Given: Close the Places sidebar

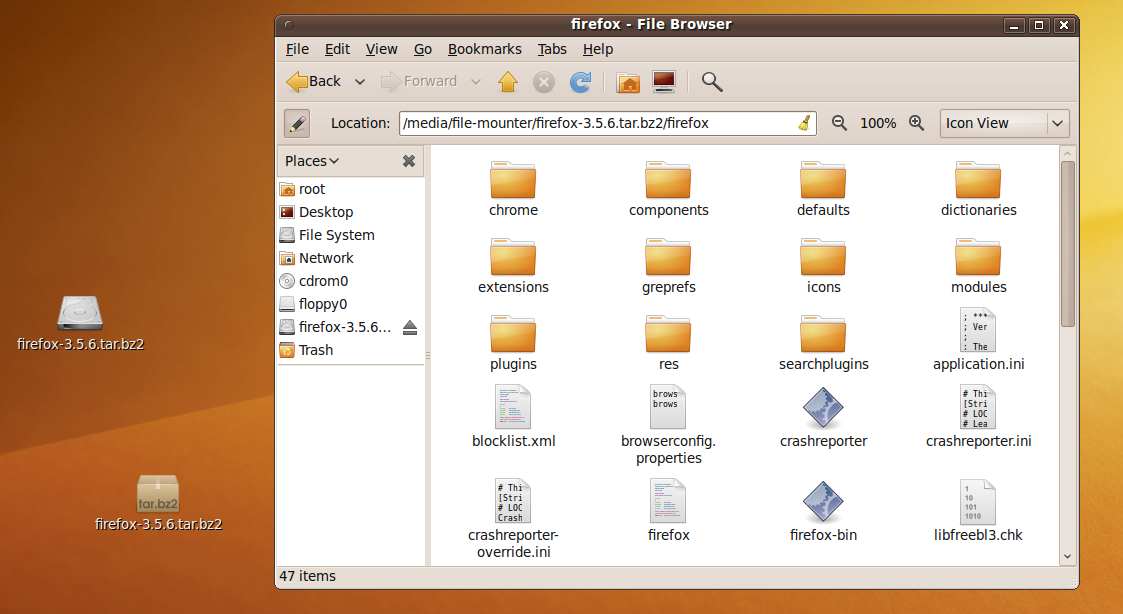Looking at the screenshot, I should [x=409, y=161].
